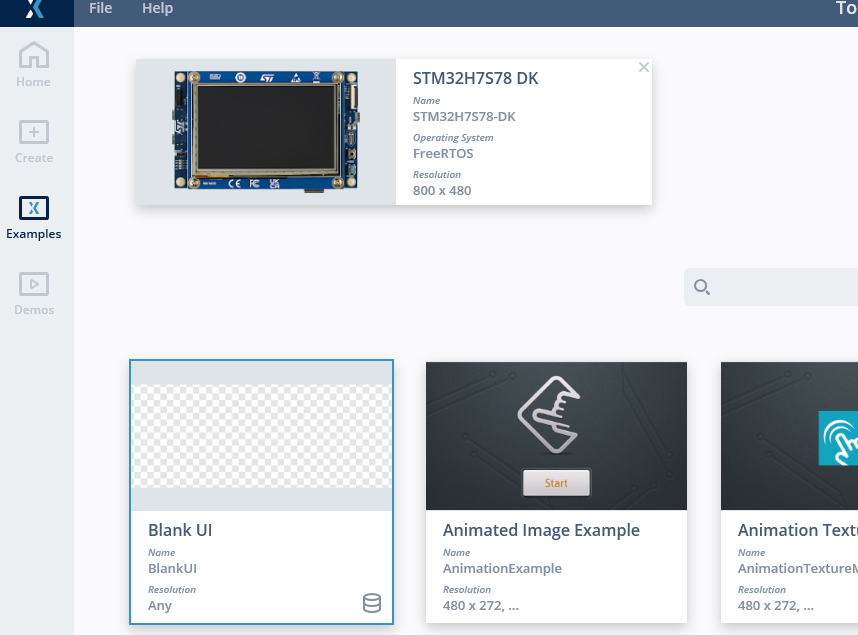Screen dimensions: 858x635
Task: Click the Animated Image Example title
Action: coord(541,530)
